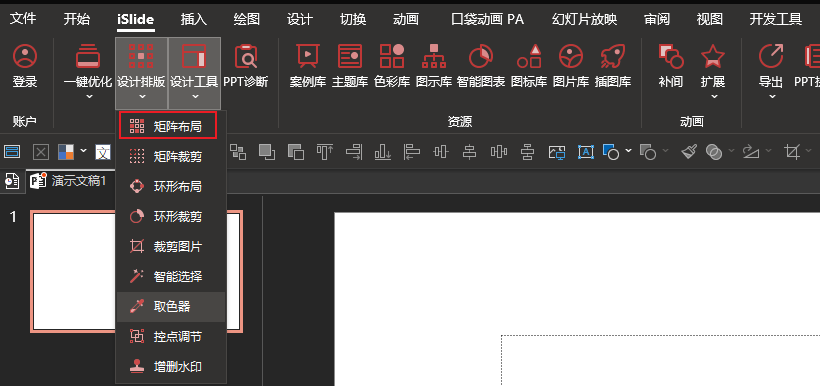Image resolution: width=820 pixels, height=386 pixels.
Task: Switch to the 文件 tab
Action: [24, 19]
